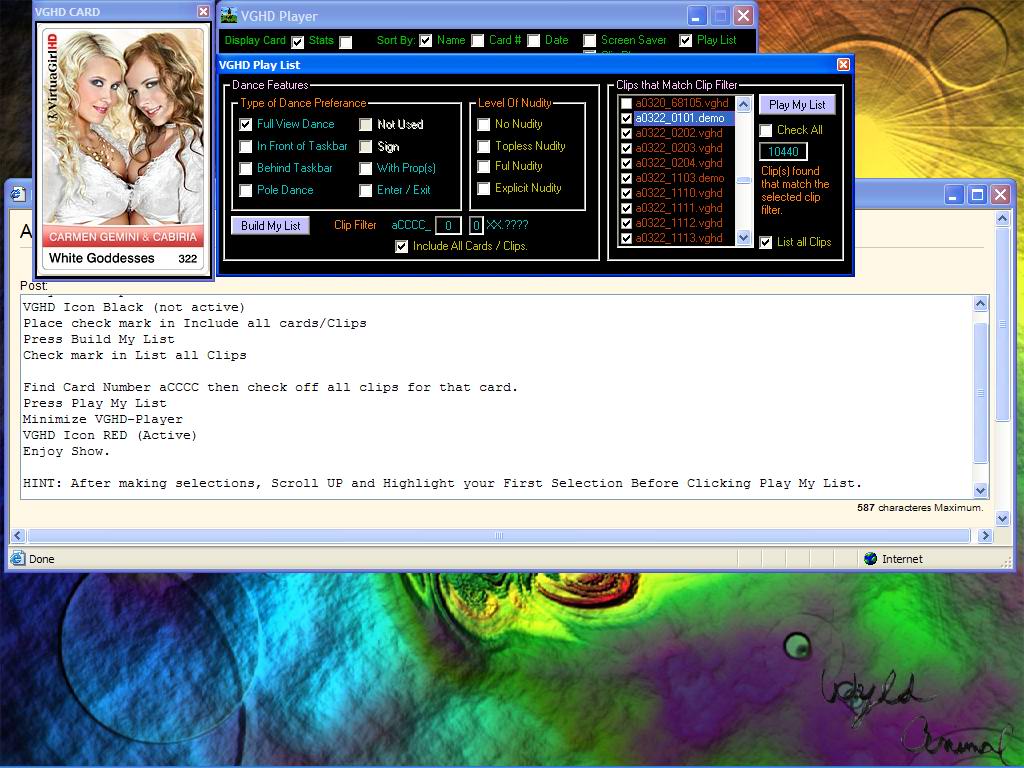Uncheck Include All Cards / Clips
1024x768 pixels.
tap(402, 246)
